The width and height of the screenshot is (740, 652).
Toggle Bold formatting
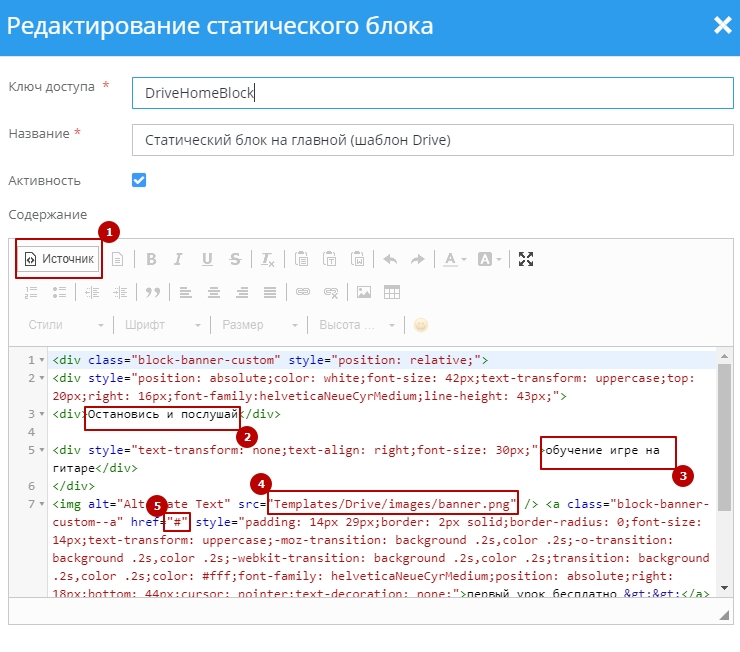[151, 259]
